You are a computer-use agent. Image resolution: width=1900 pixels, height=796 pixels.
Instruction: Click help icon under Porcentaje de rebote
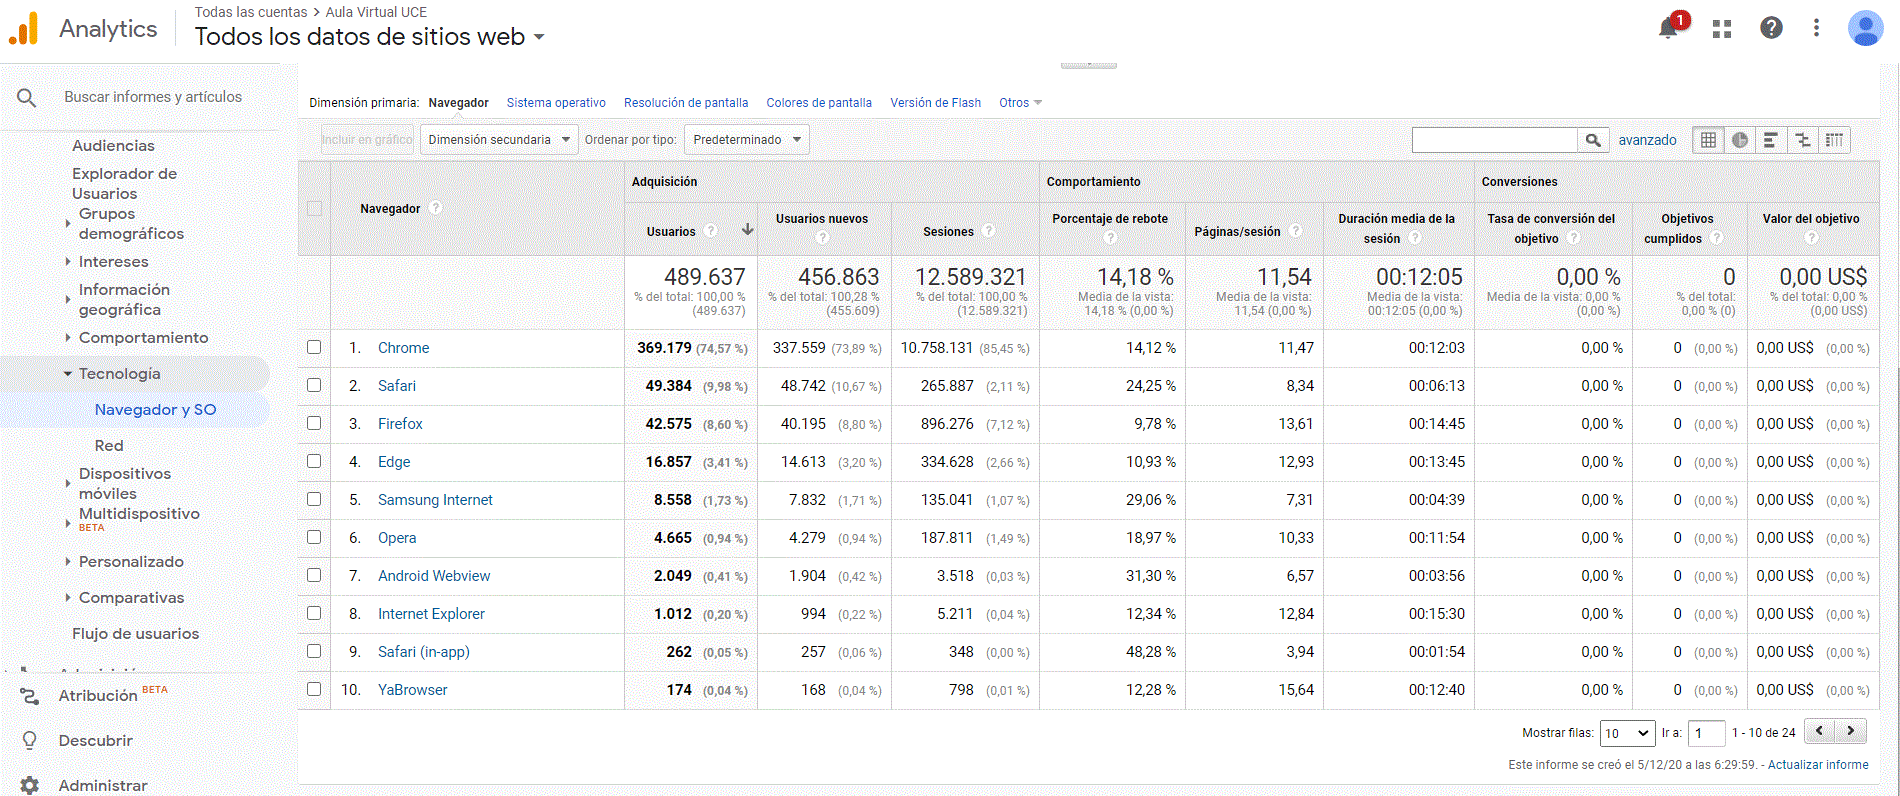(x=1110, y=238)
